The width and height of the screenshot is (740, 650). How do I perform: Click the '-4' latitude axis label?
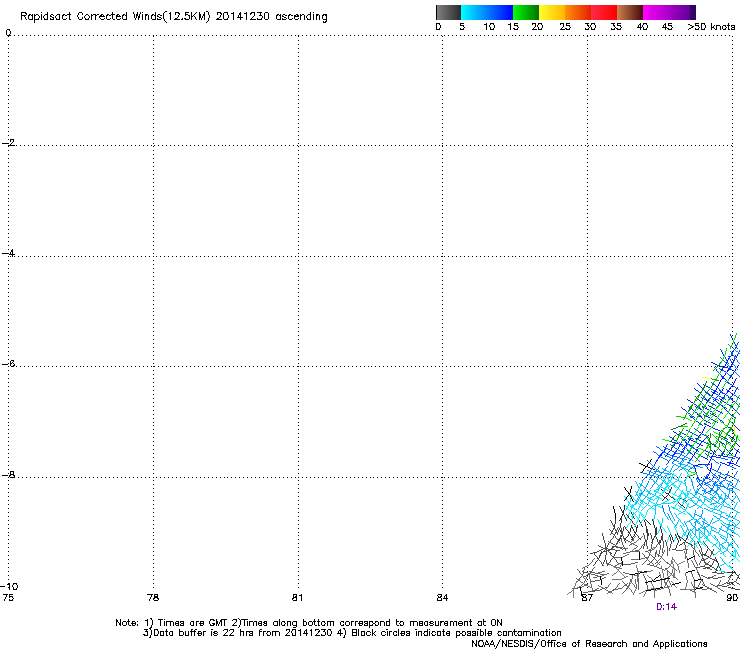tap(8, 253)
